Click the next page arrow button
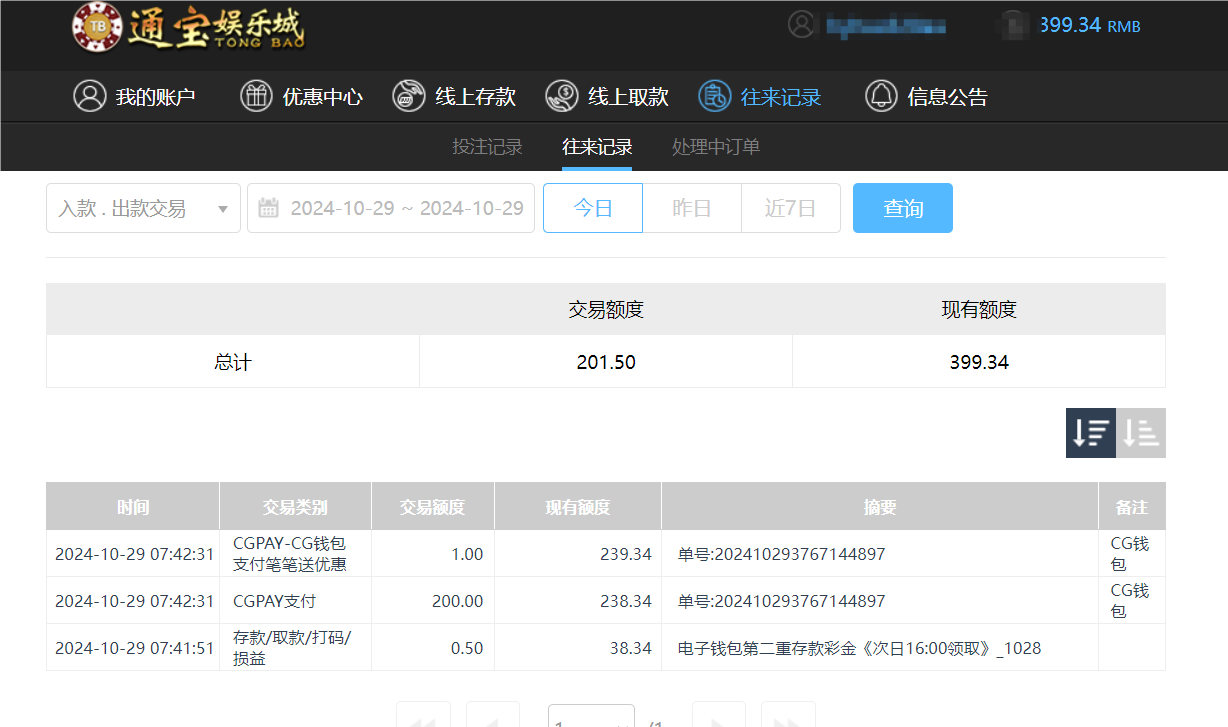 coord(719,718)
